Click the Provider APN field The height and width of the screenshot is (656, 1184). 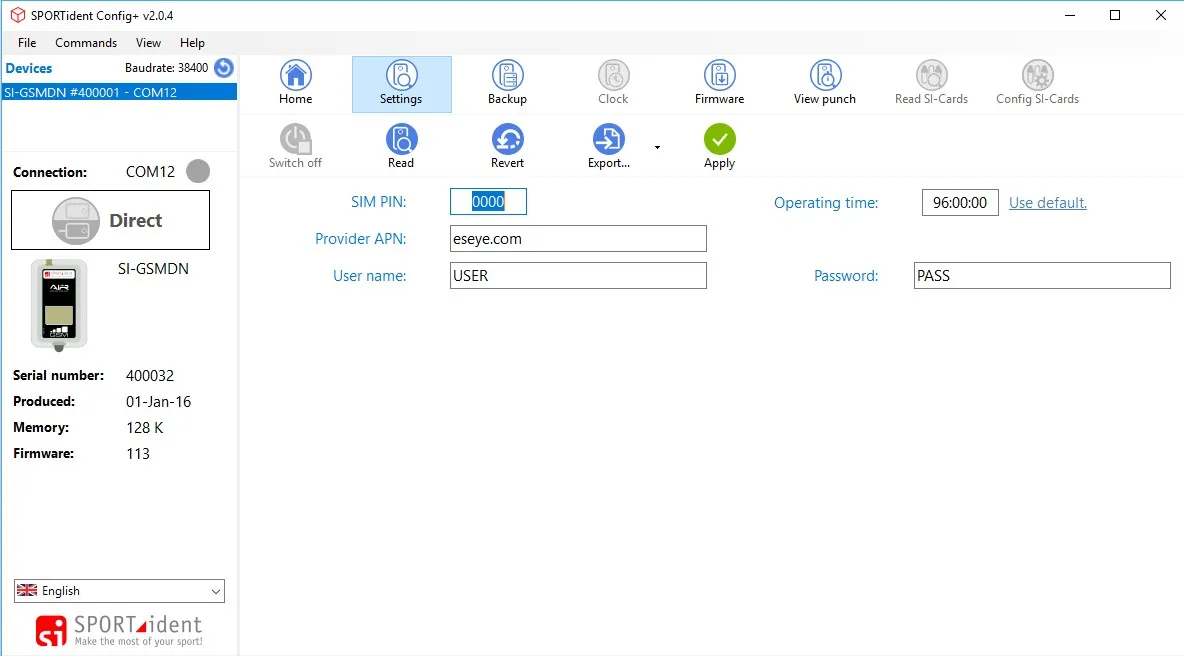pyautogui.click(x=578, y=239)
